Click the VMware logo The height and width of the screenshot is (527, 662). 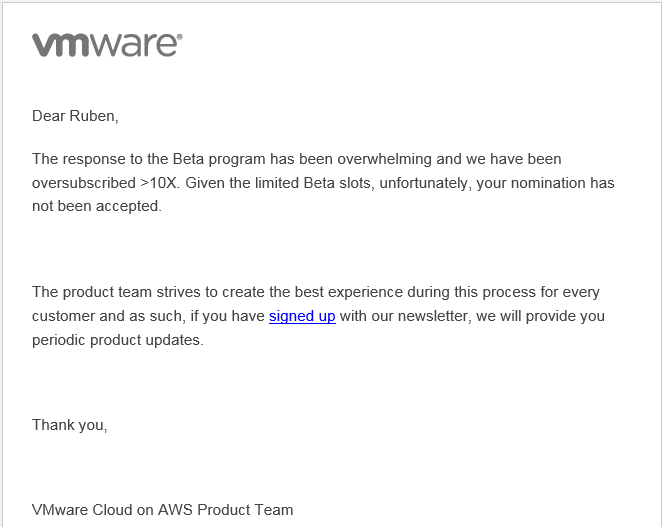(x=107, y=45)
